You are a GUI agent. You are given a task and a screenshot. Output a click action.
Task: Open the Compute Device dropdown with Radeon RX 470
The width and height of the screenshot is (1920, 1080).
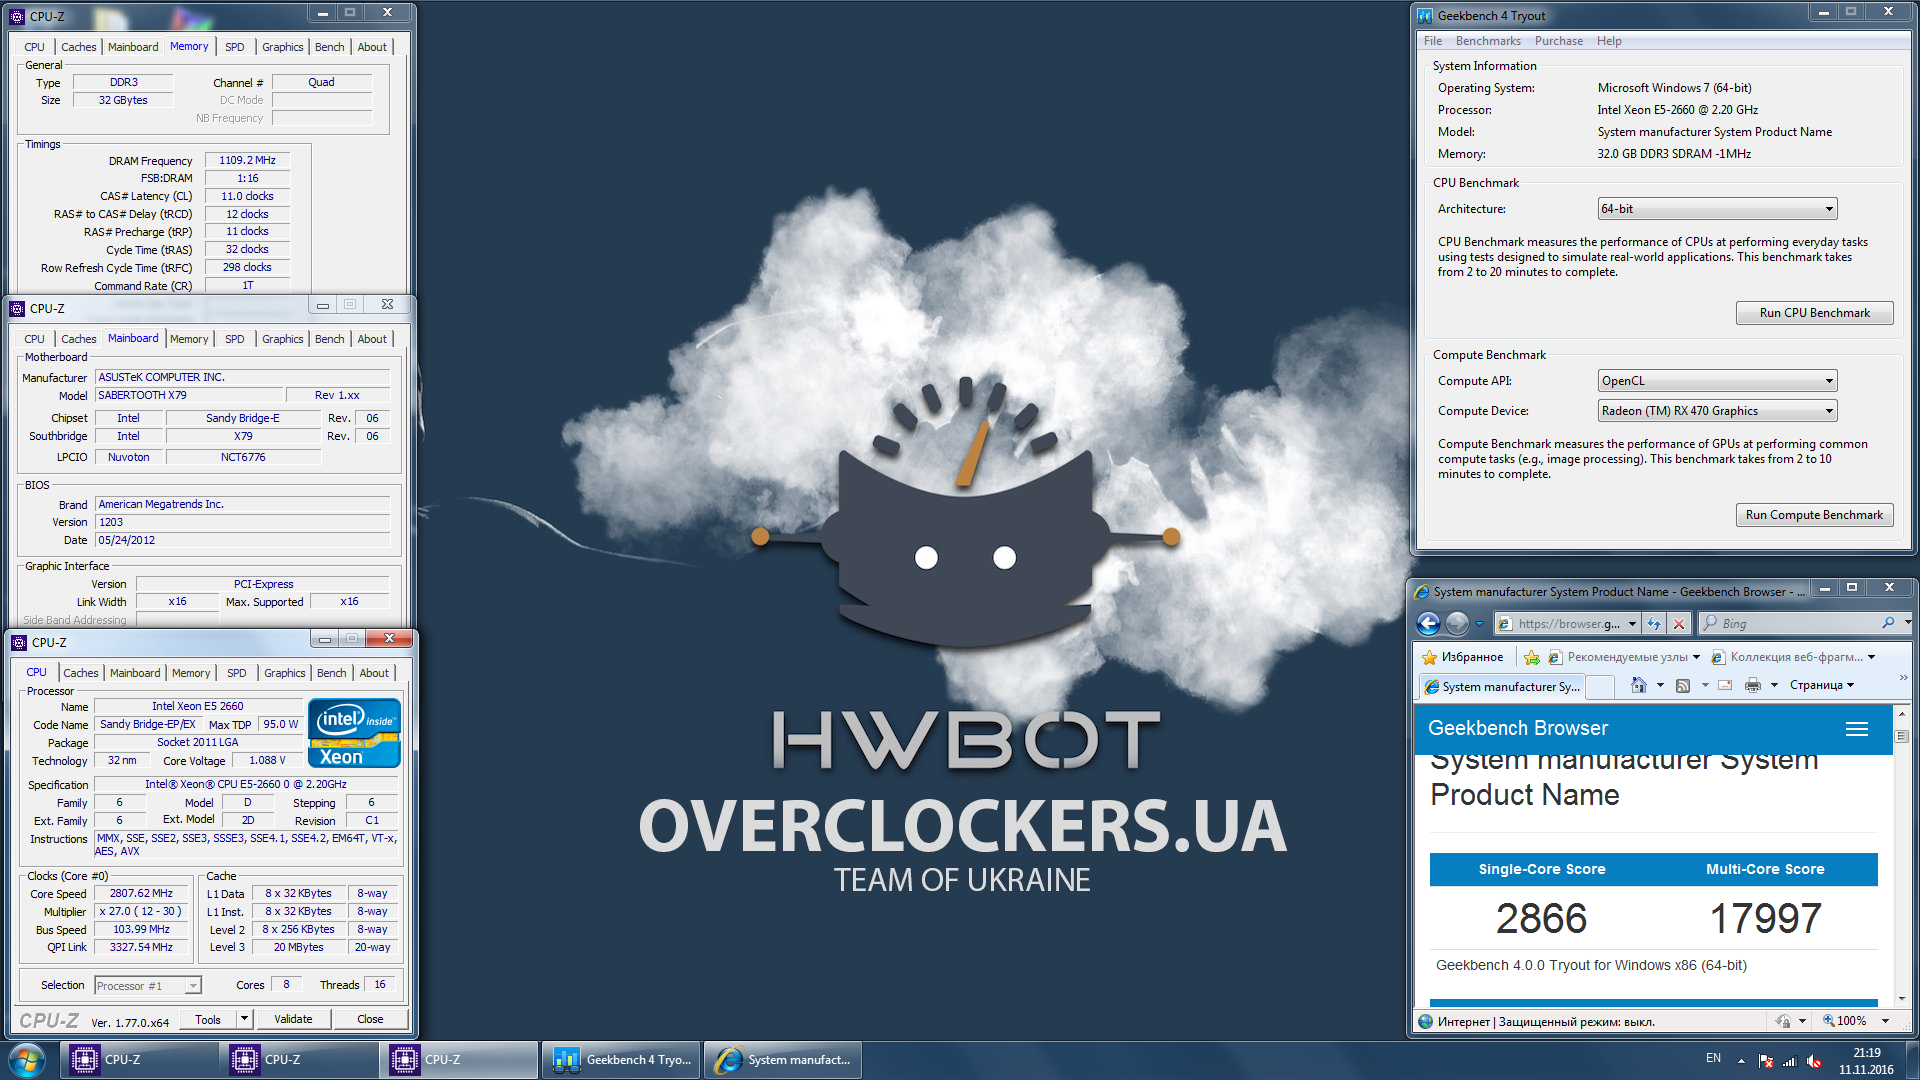1717,411
